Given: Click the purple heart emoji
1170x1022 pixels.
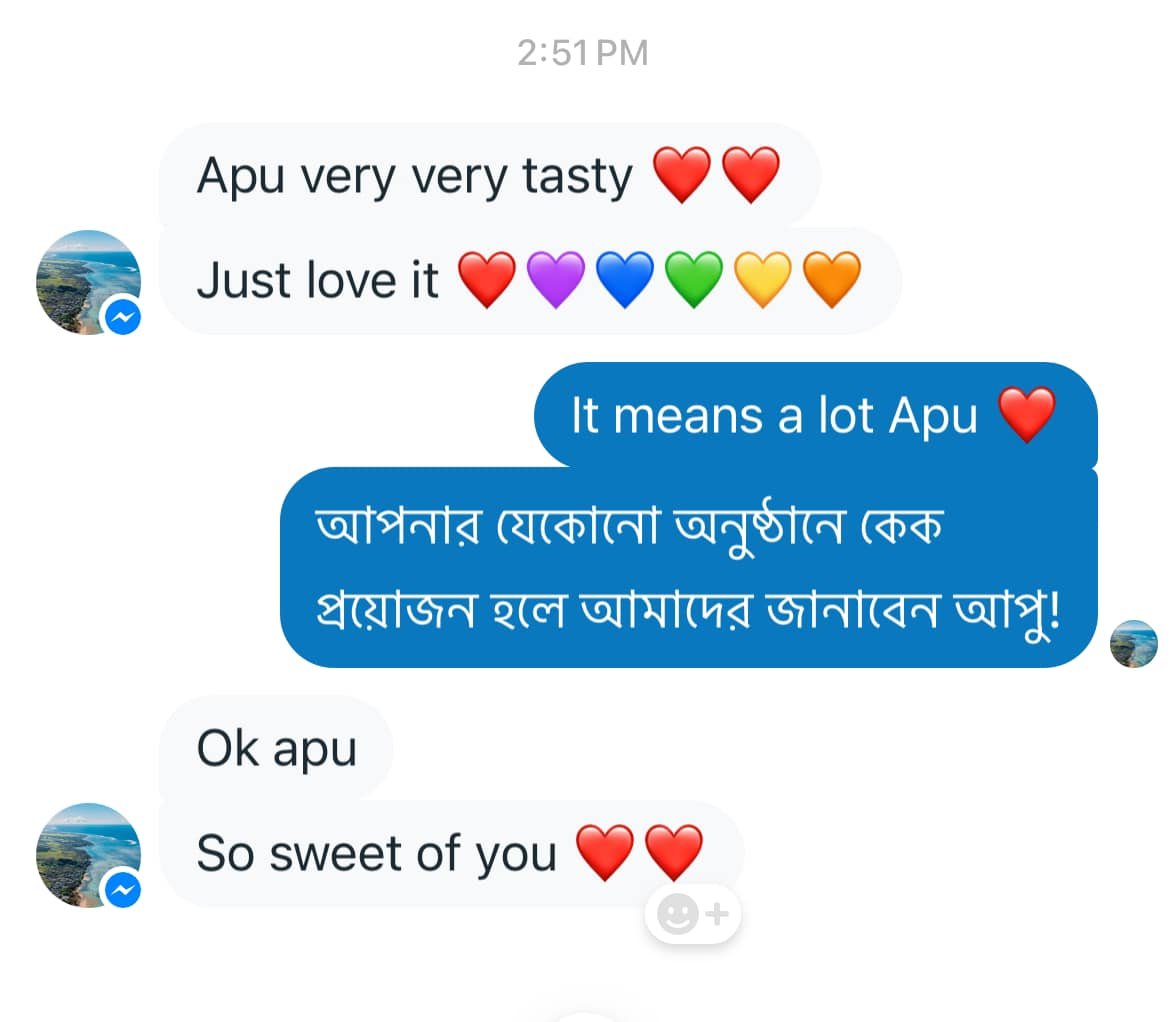Looking at the screenshot, I should point(555,280).
